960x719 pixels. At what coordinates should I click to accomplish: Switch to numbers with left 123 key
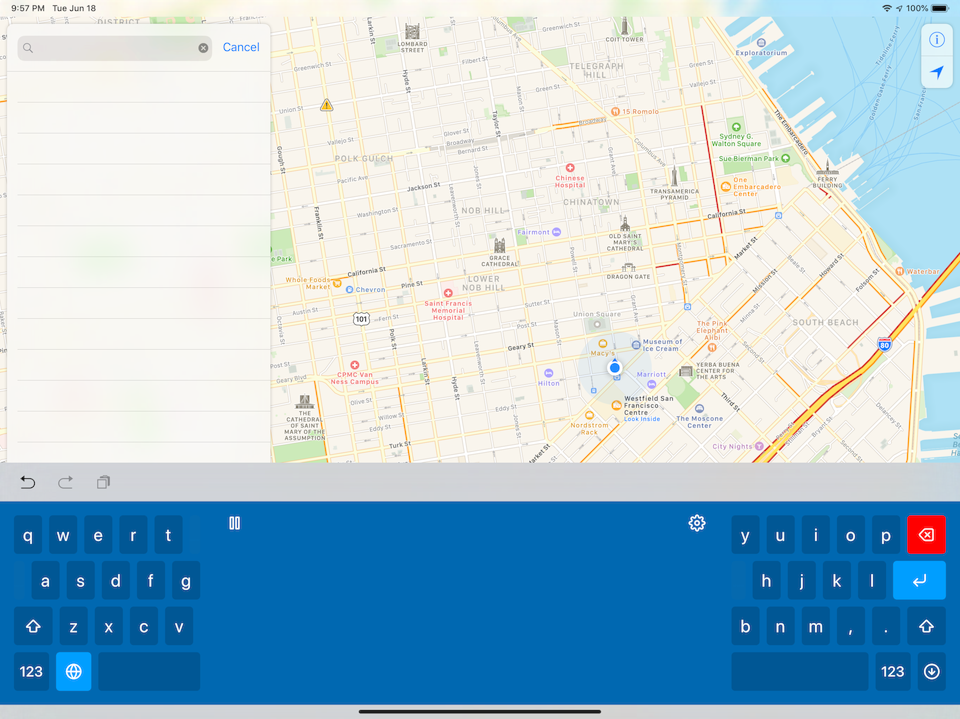(31, 671)
